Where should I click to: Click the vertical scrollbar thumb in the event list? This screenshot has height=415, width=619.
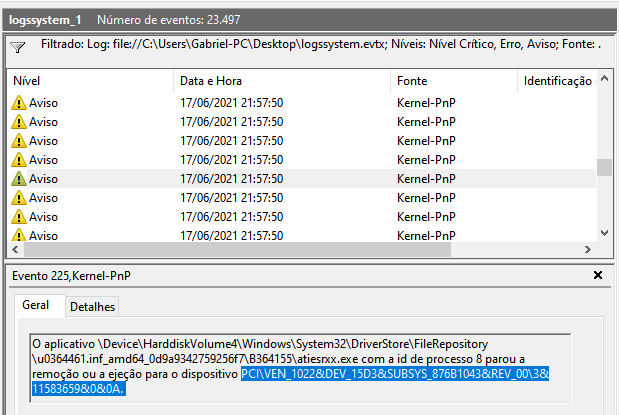click(604, 167)
